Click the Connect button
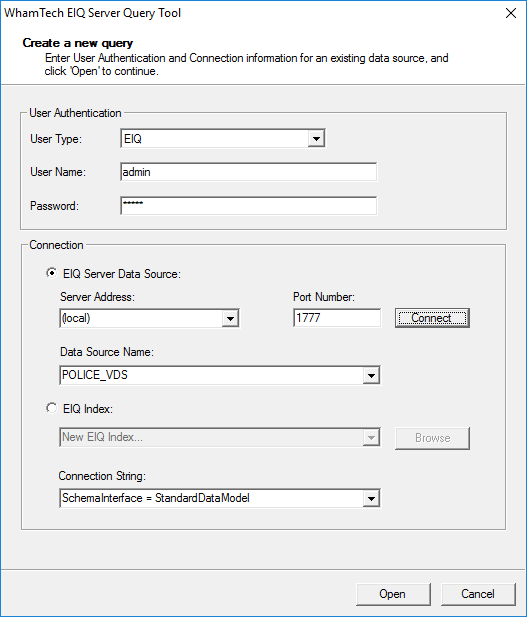Screen dimensions: 527x617 pyautogui.click(x=432, y=318)
